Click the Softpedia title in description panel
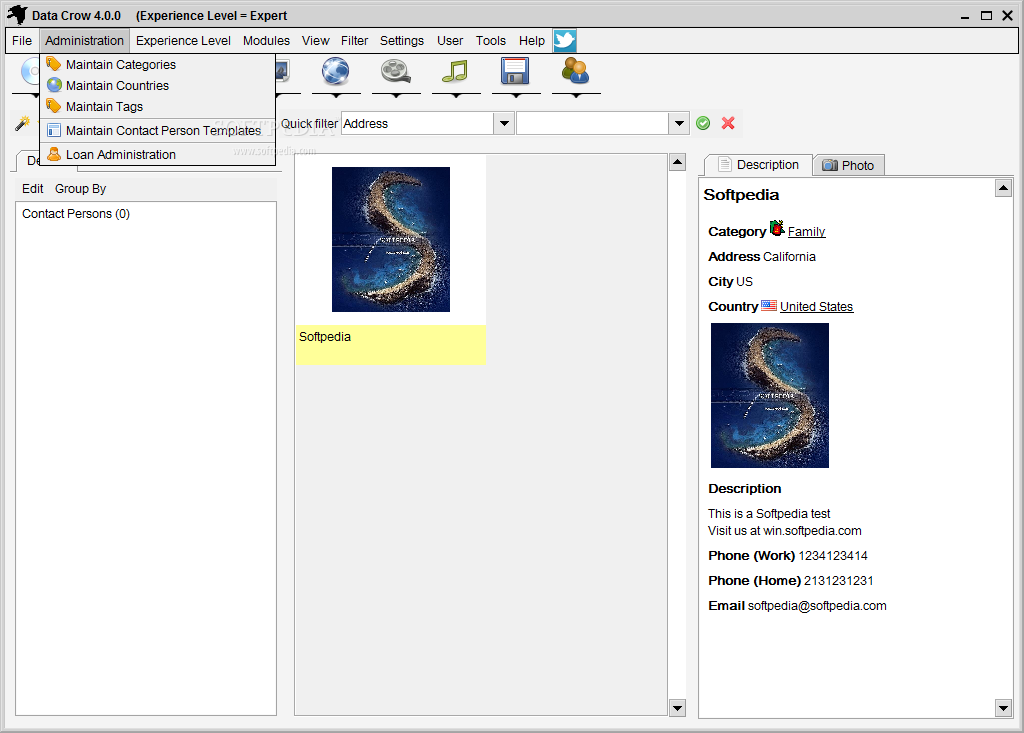Viewport: 1024px width, 733px height. pos(741,195)
